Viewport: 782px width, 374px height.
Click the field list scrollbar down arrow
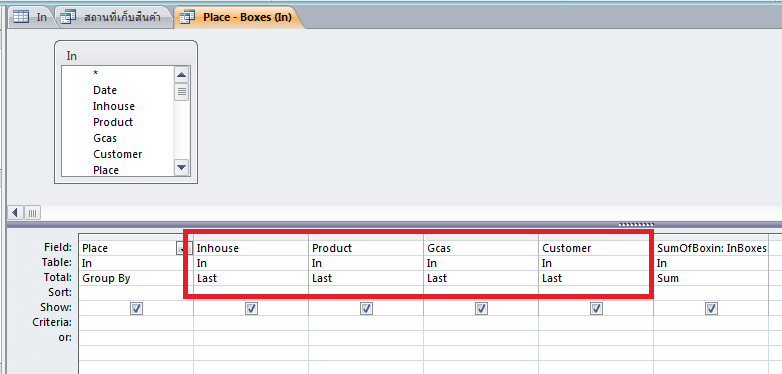click(182, 168)
